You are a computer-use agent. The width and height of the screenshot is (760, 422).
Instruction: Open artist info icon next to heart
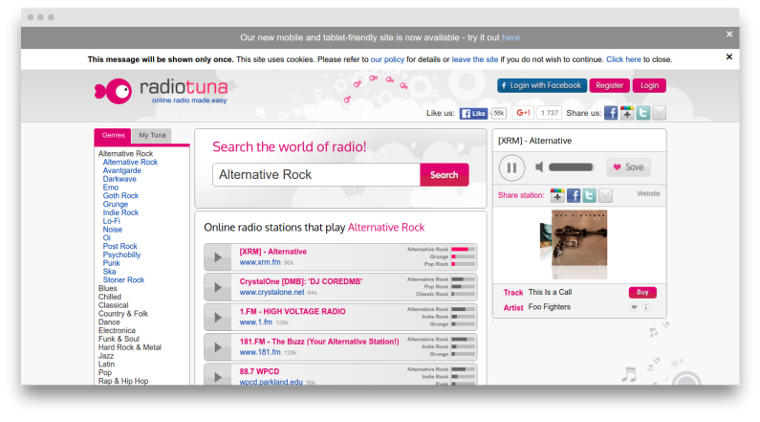646,307
